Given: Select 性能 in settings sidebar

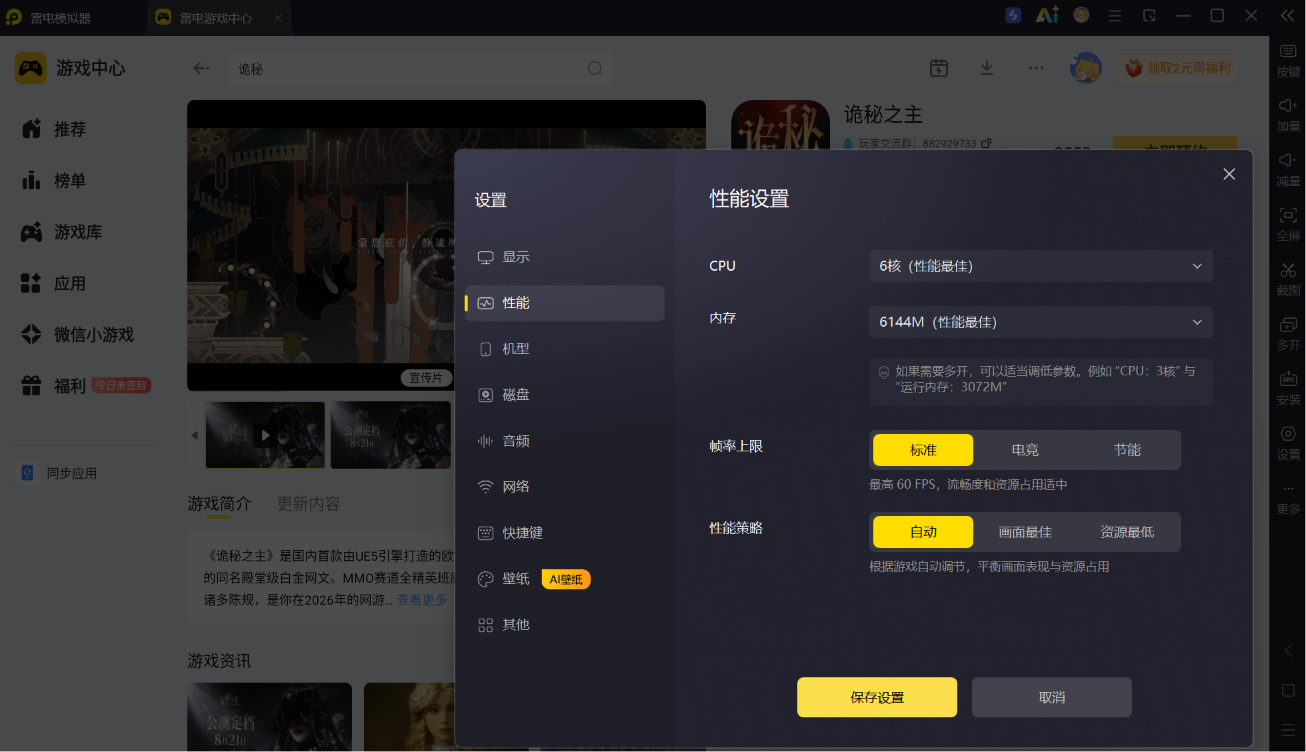Looking at the screenshot, I should 565,303.
